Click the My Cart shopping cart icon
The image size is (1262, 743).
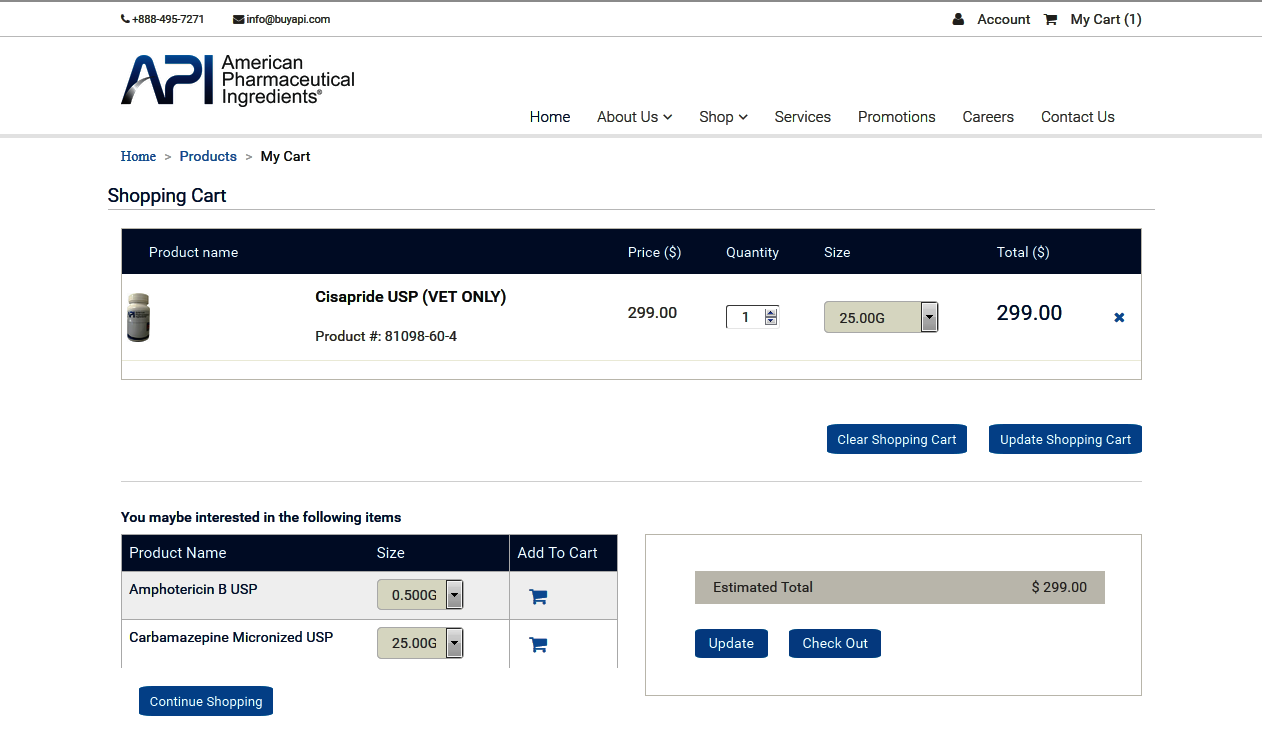pyautogui.click(x=1050, y=19)
